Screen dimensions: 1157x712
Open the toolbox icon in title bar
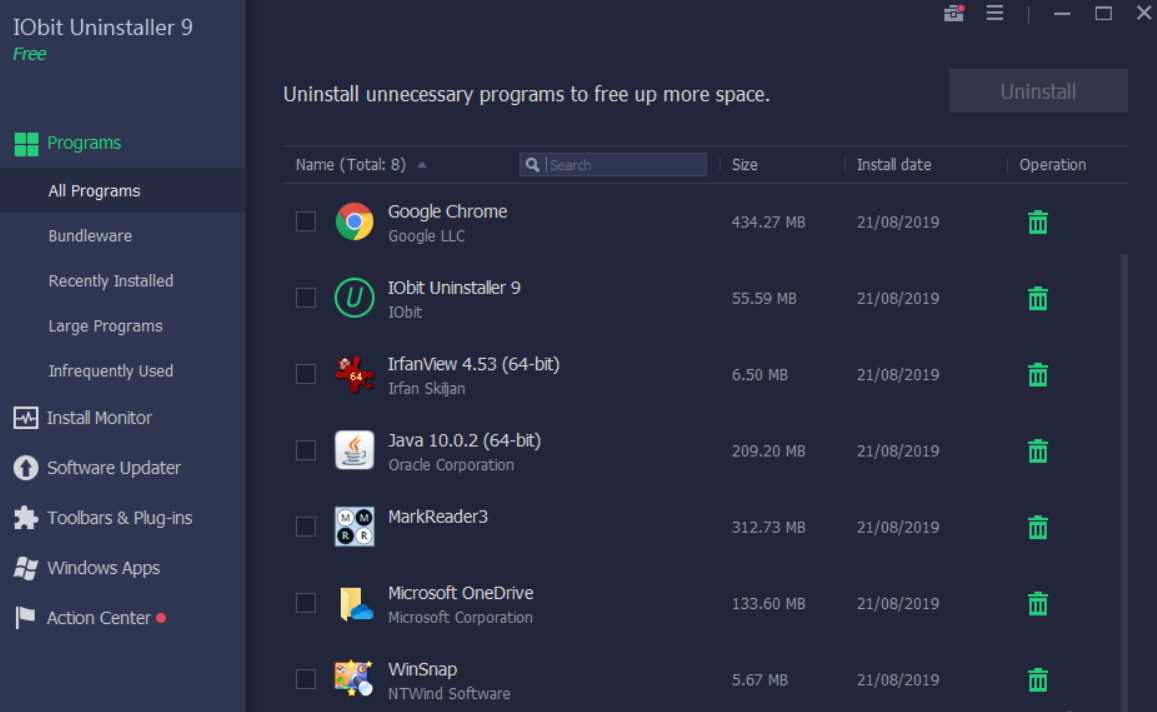coord(954,13)
